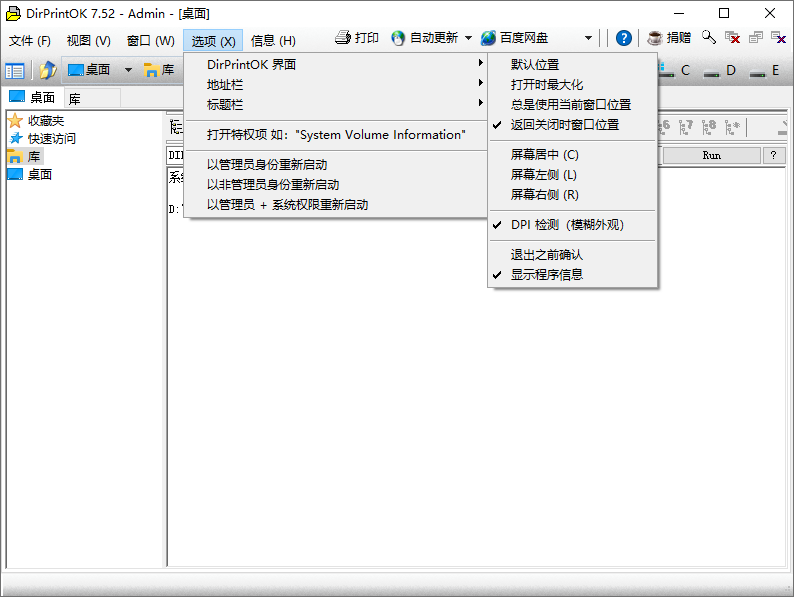794x597 pixels.
Task: Open the 视图 (V) menu
Action: point(89,41)
